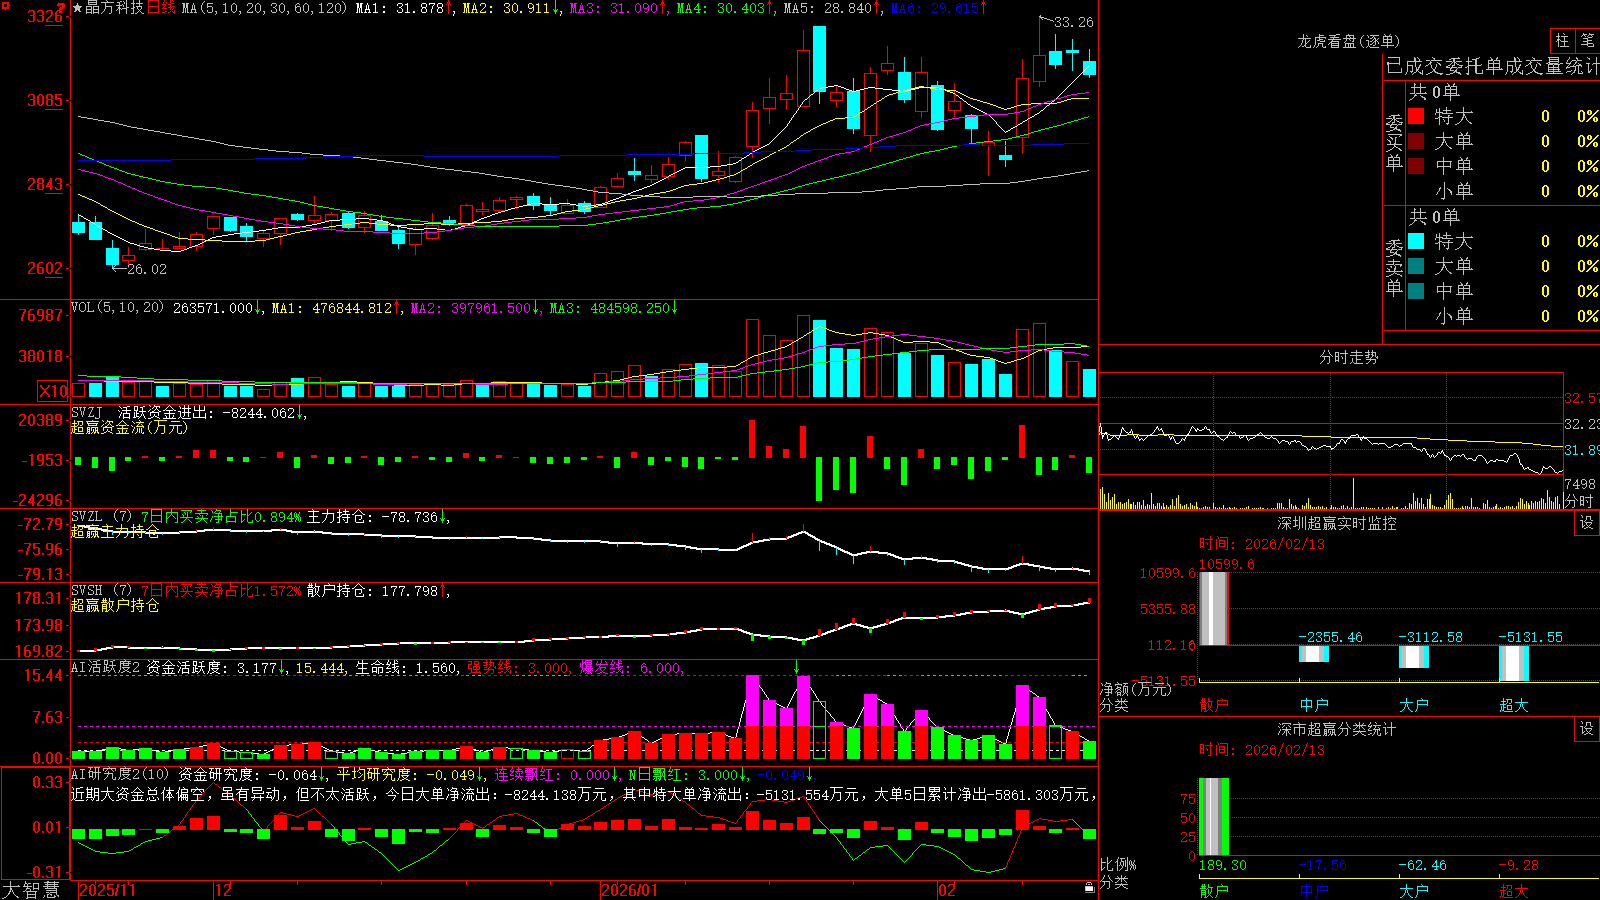Click the 委买单 section label

(1394, 142)
